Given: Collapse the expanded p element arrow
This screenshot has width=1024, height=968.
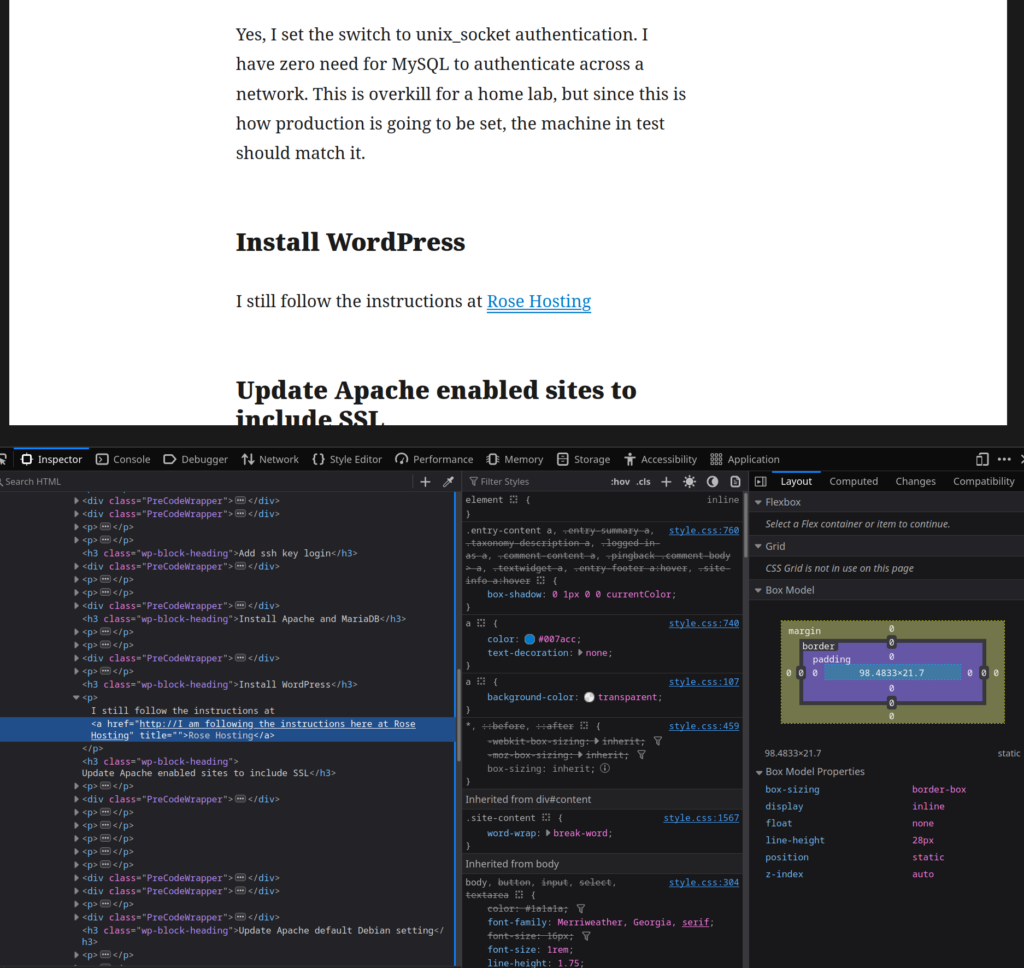Looking at the screenshot, I should point(76,698).
